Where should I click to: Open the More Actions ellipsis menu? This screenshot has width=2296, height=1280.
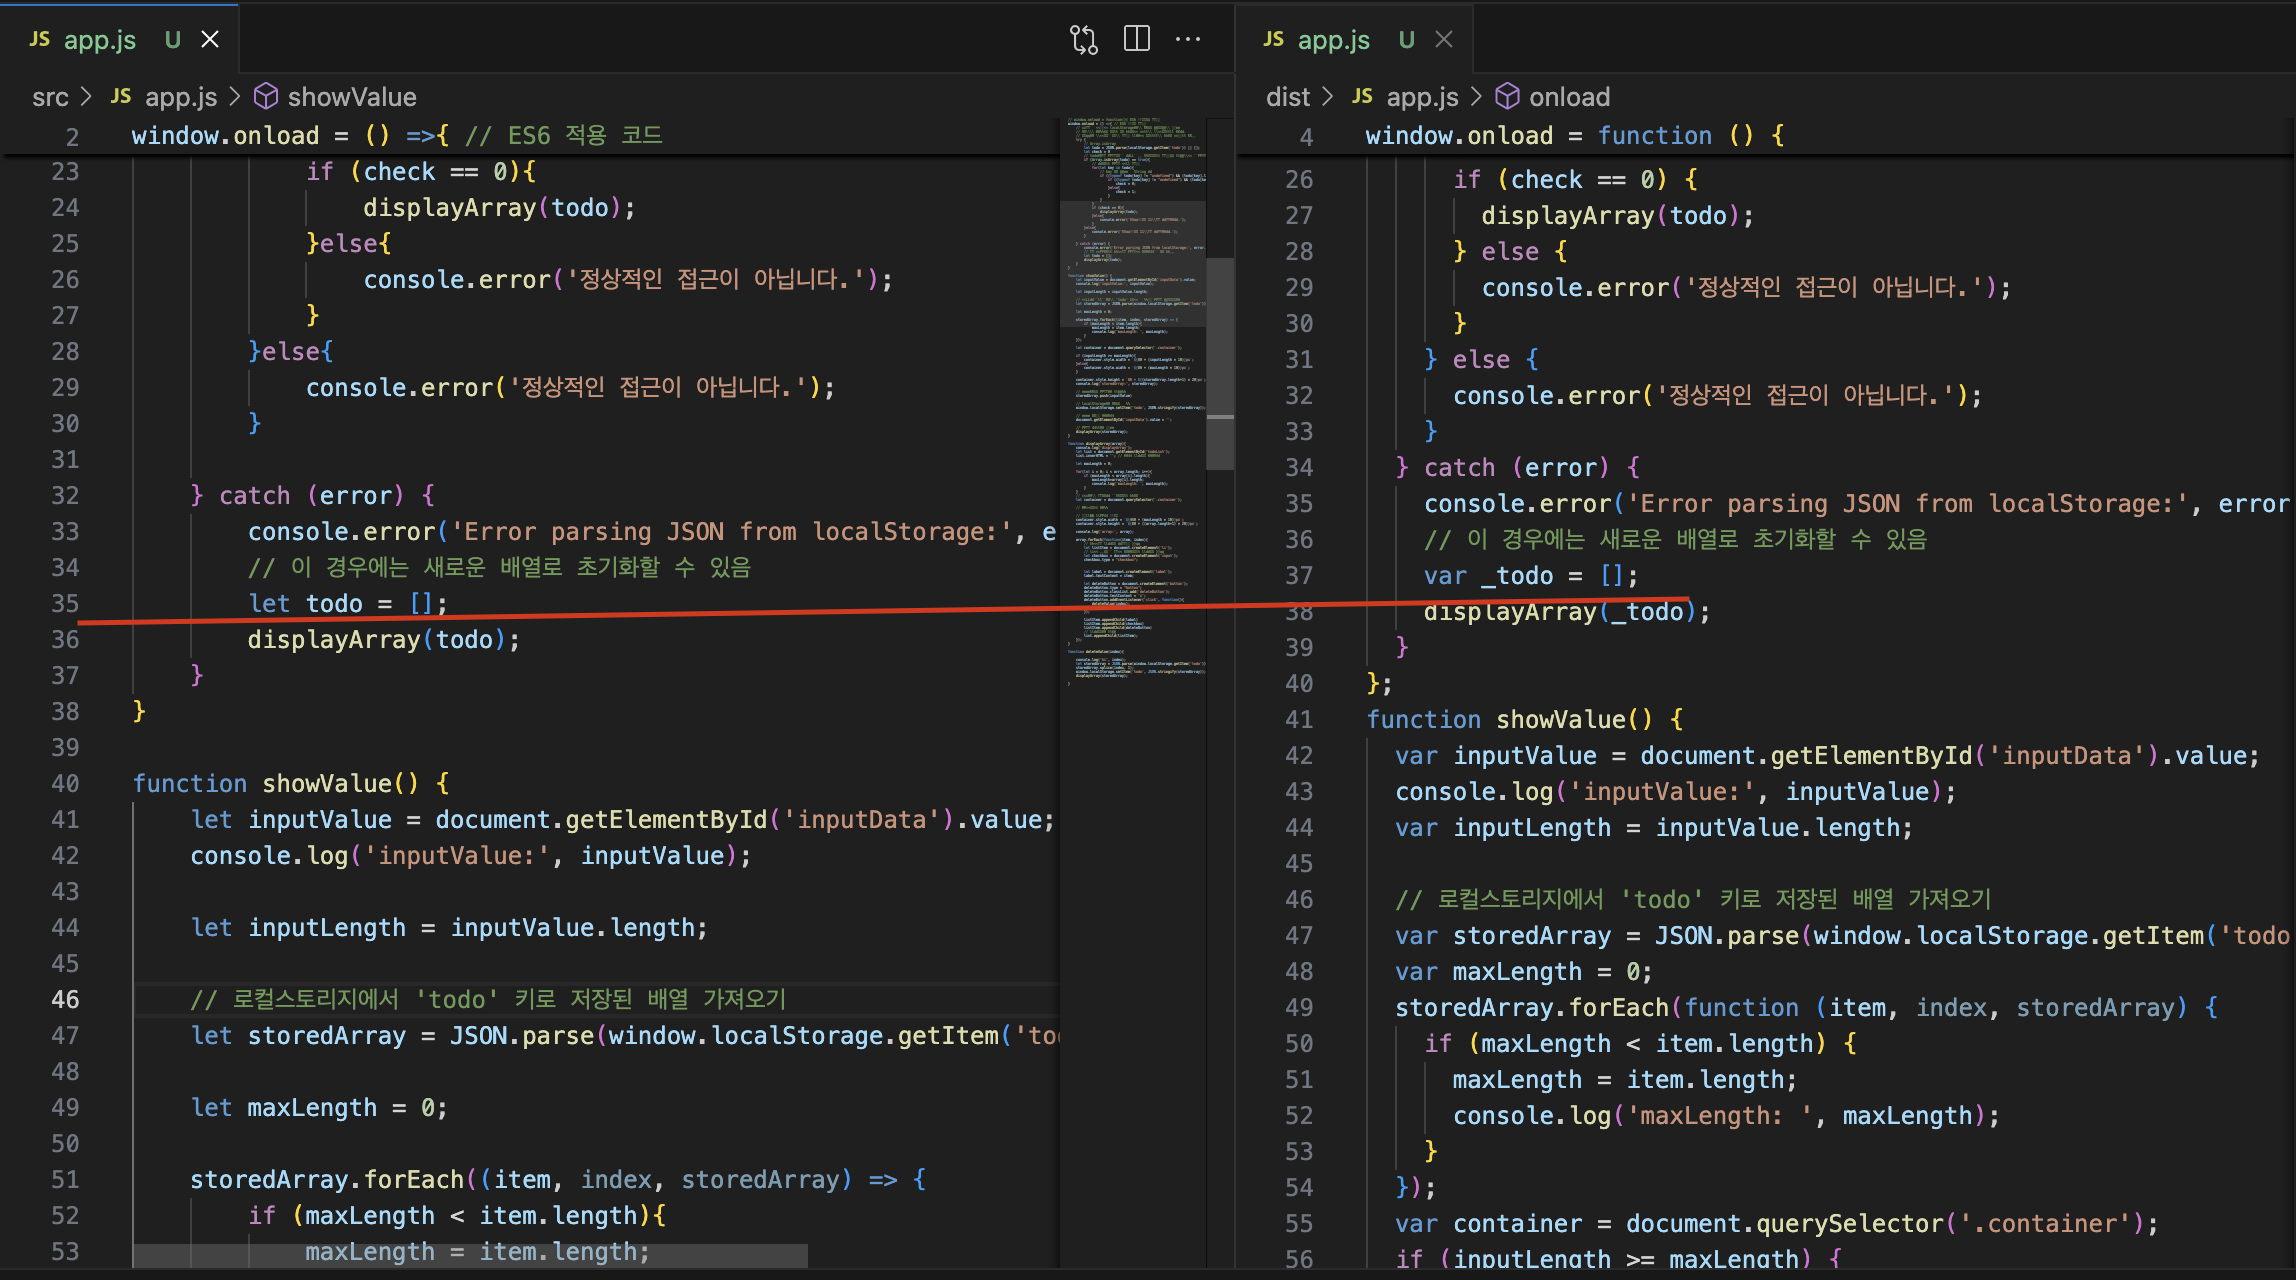point(1188,39)
